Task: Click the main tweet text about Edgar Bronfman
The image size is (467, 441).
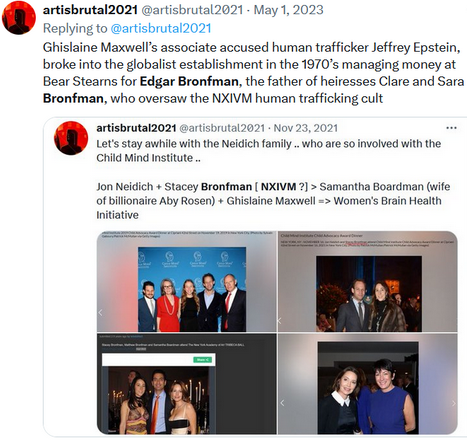Action: click(x=253, y=73)
